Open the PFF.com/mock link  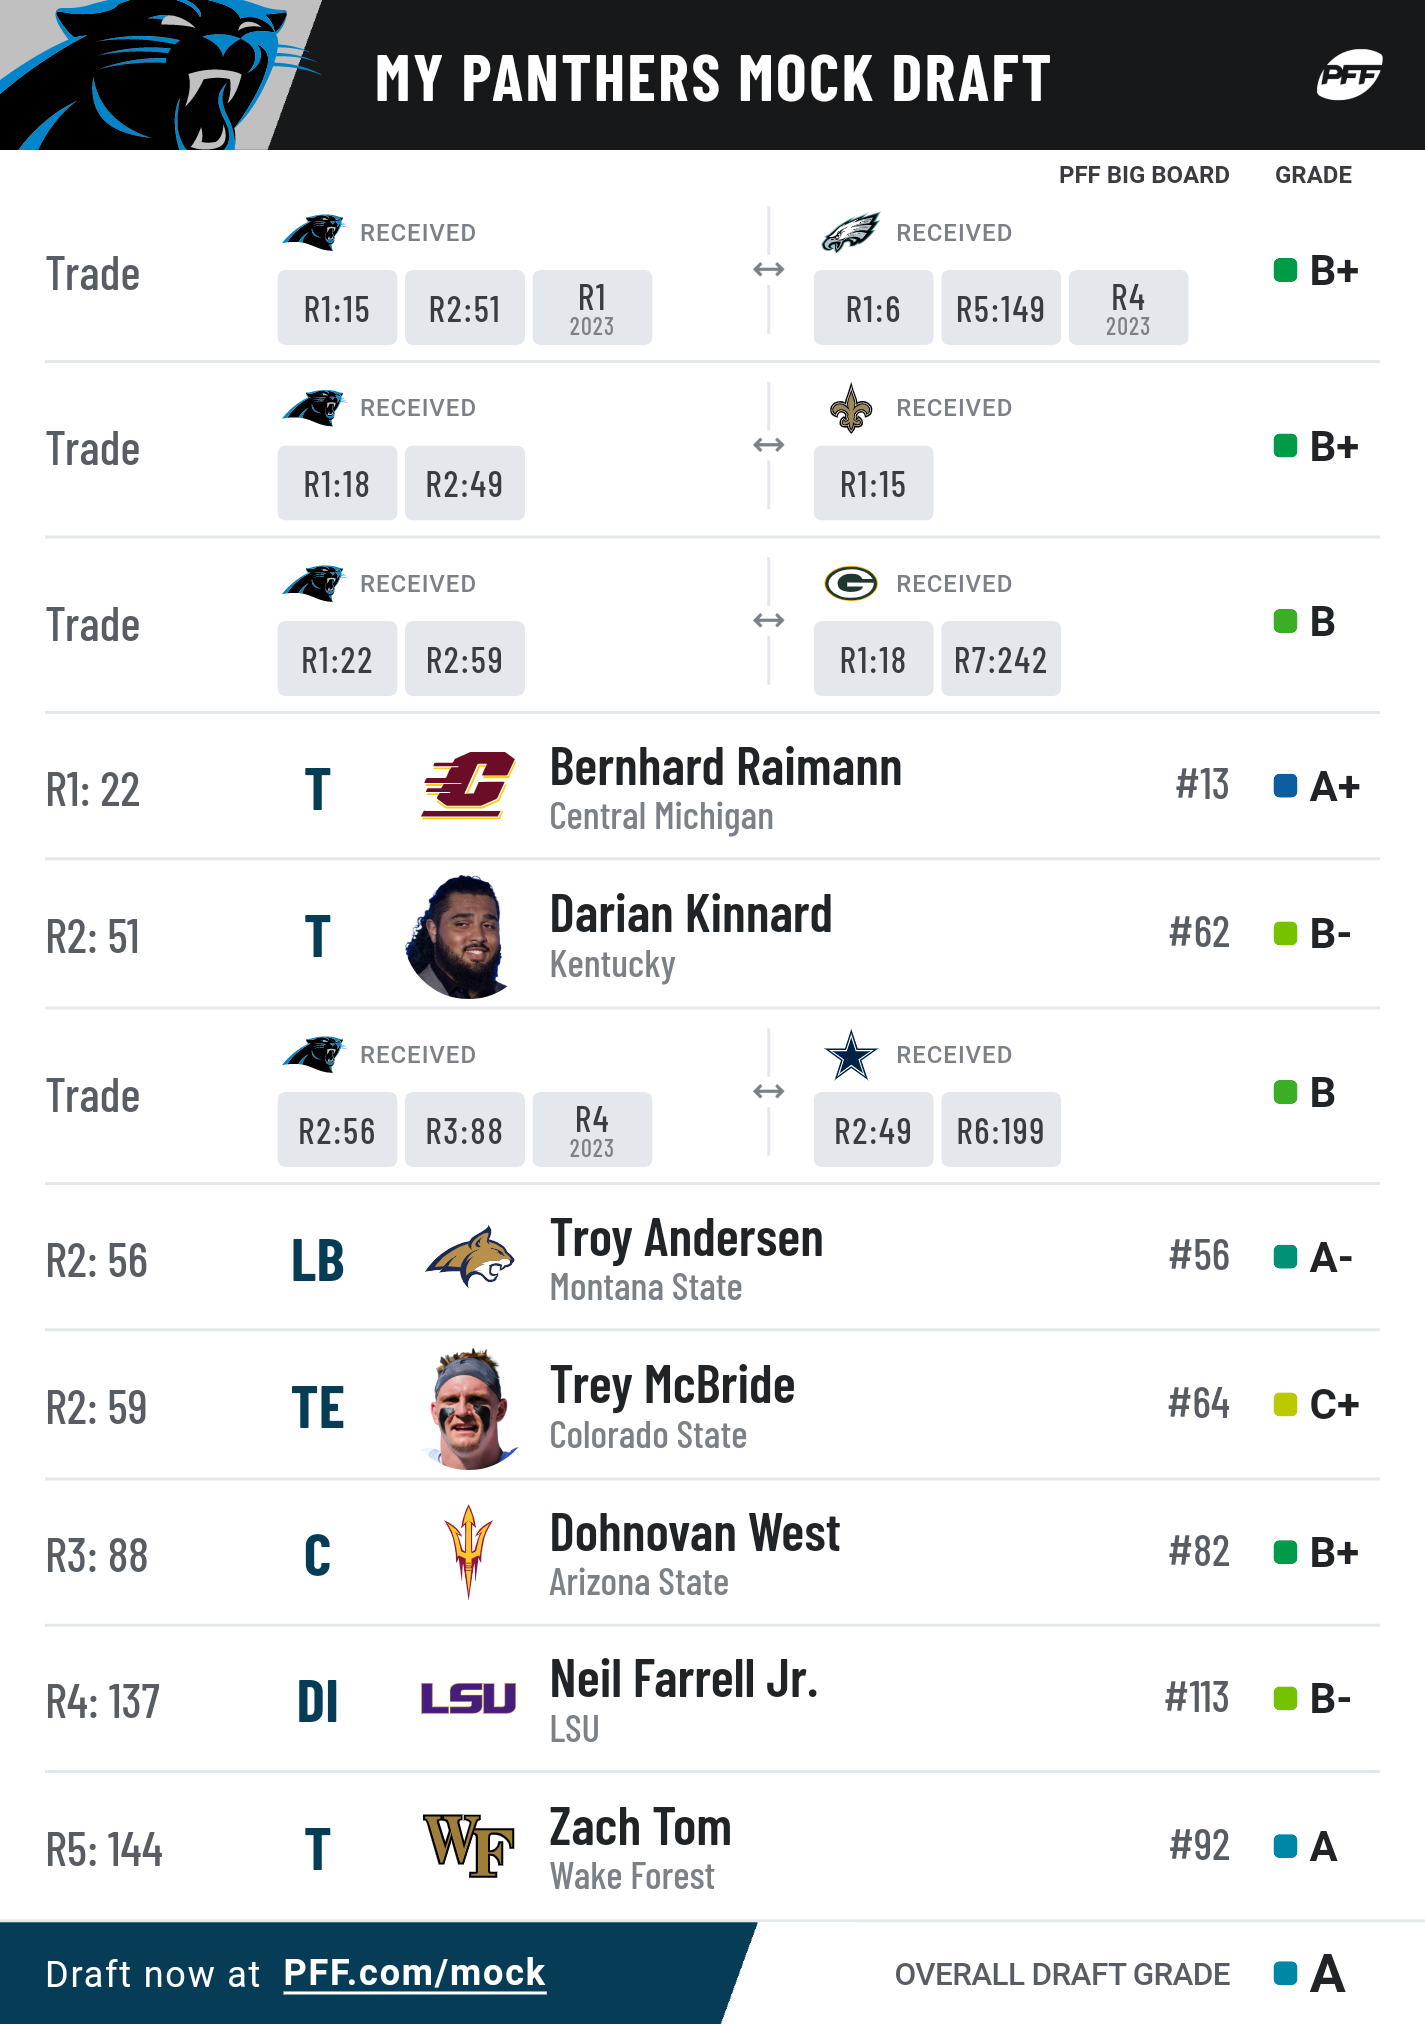pyautogui.click(x=414, y=1973)
